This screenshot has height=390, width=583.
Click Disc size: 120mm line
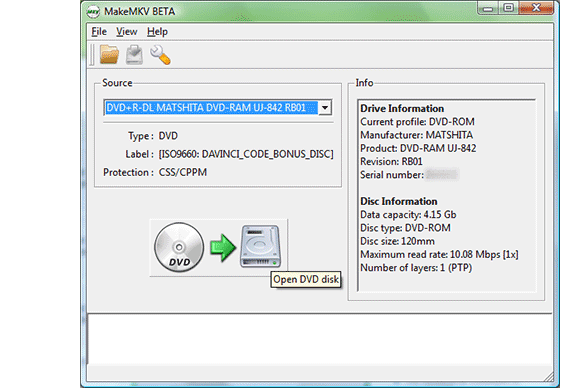pos(397,241)
